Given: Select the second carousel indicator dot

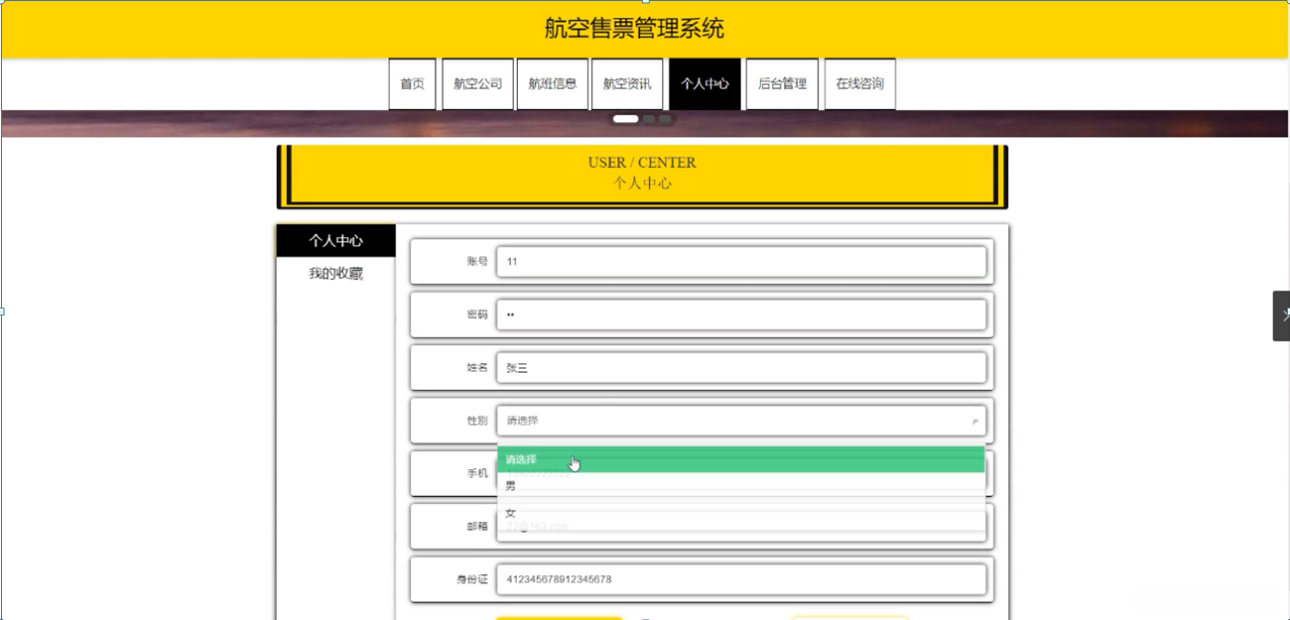Looking at the screenshot, I should (649, 119).
